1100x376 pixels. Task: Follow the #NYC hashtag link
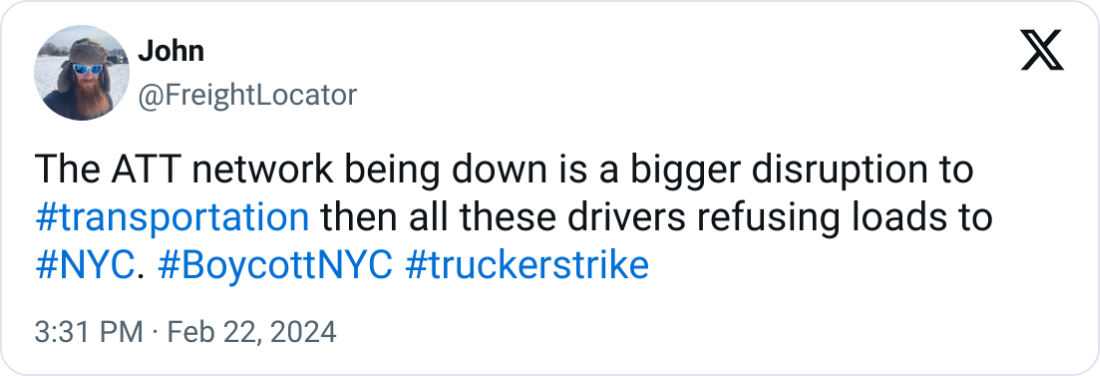pyautogui.click(x=84, y=266)
